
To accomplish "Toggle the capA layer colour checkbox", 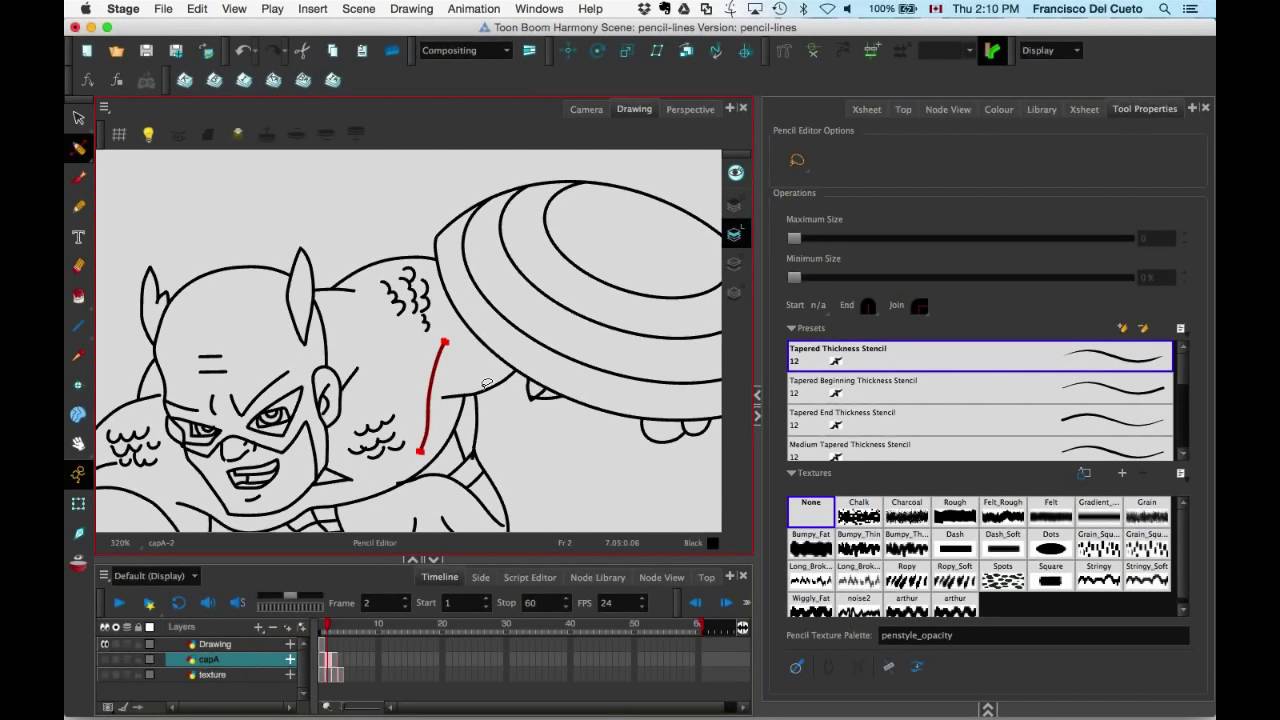I will pos(149,659).
